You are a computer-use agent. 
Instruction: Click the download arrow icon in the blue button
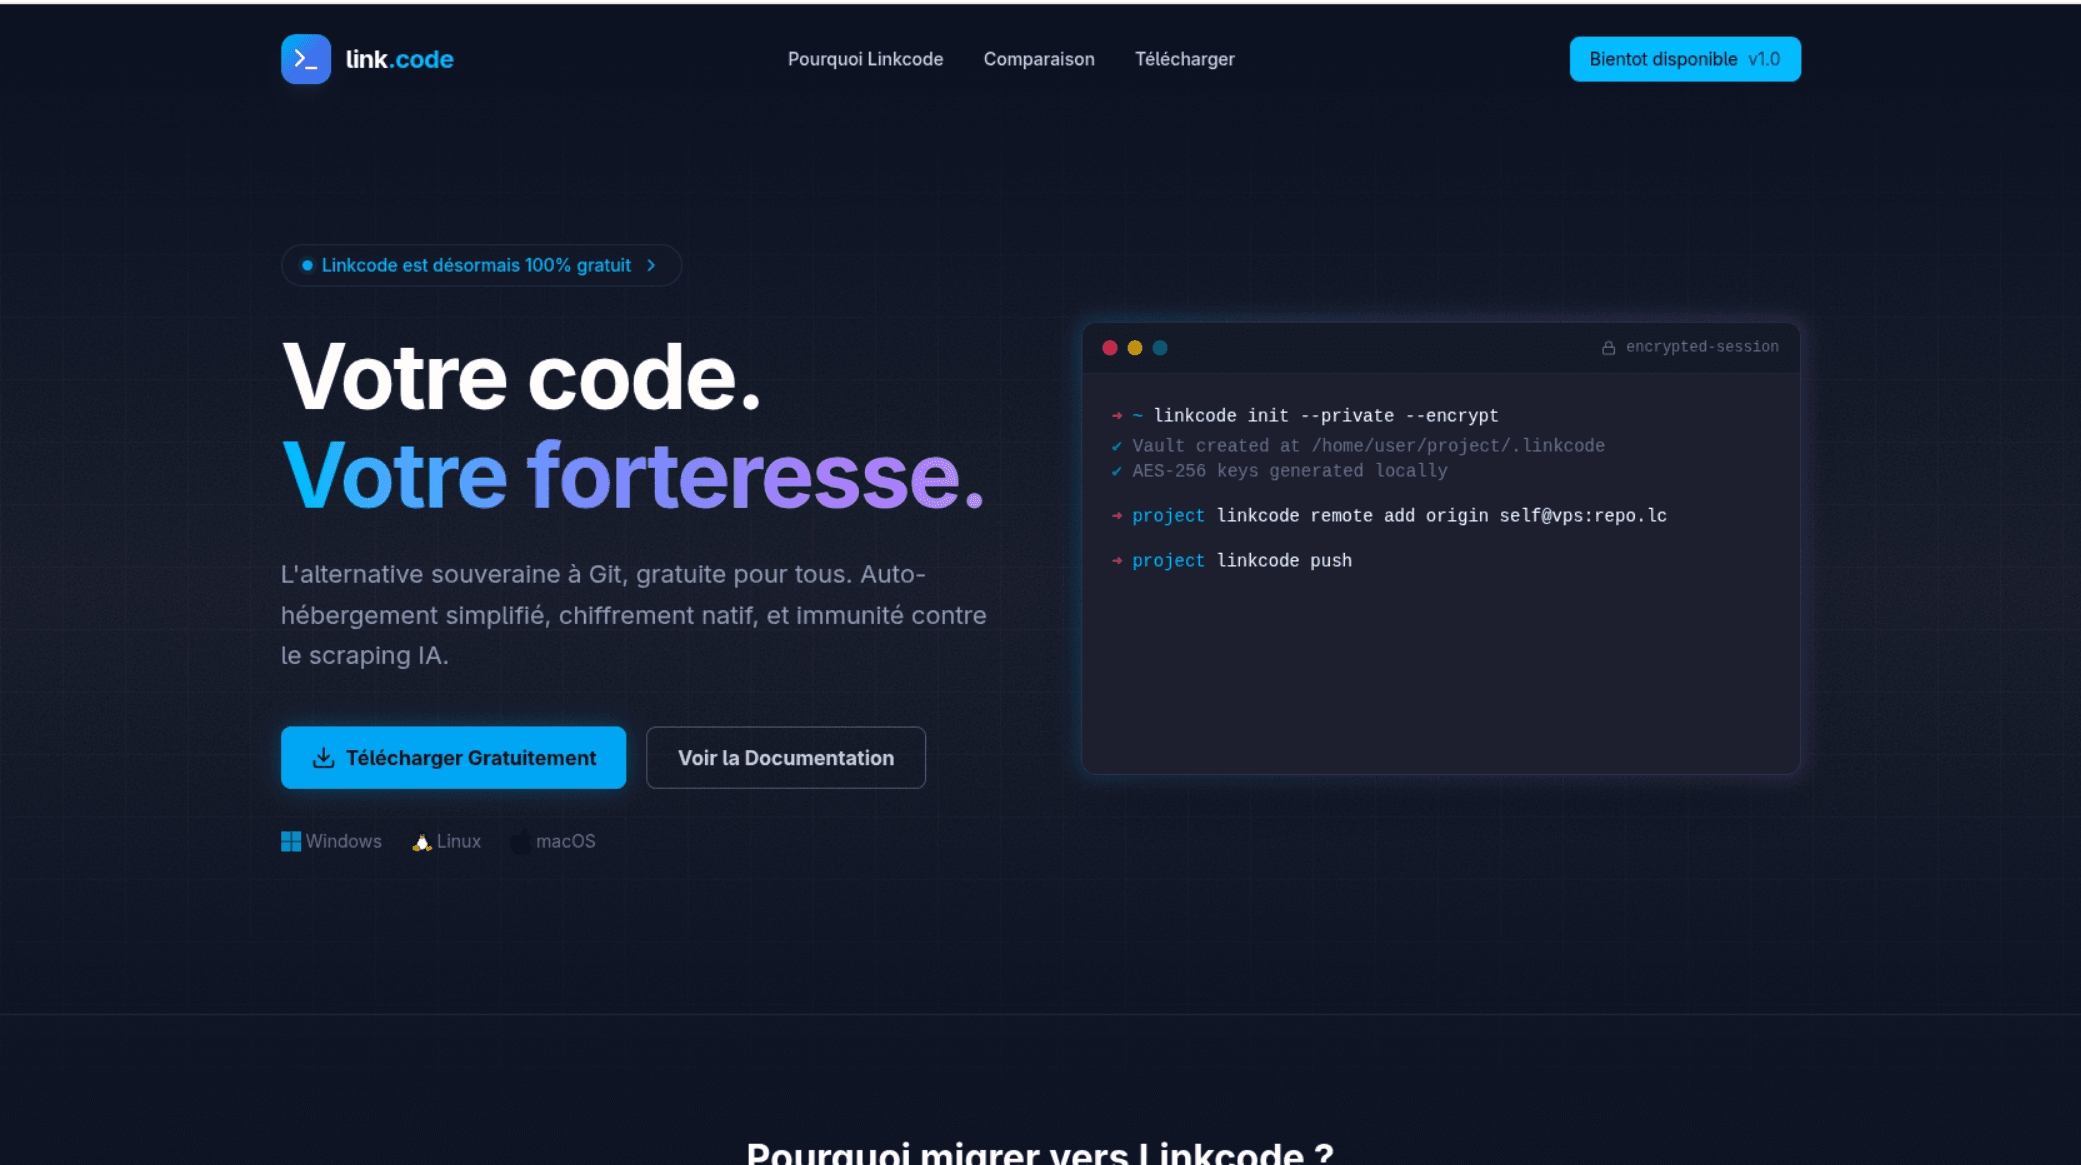point(323,757)
